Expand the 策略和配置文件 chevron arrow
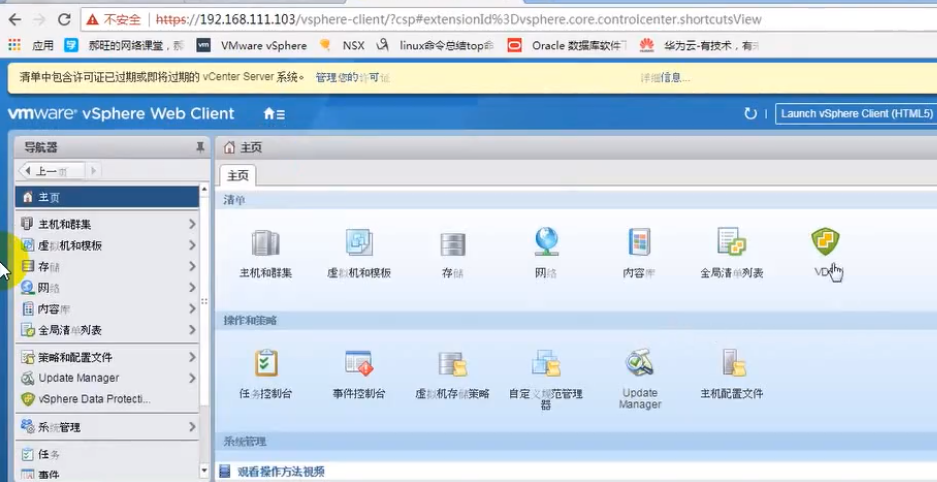Screen dimensions: 937x482 pyautogui.click(x=192, y=357)
